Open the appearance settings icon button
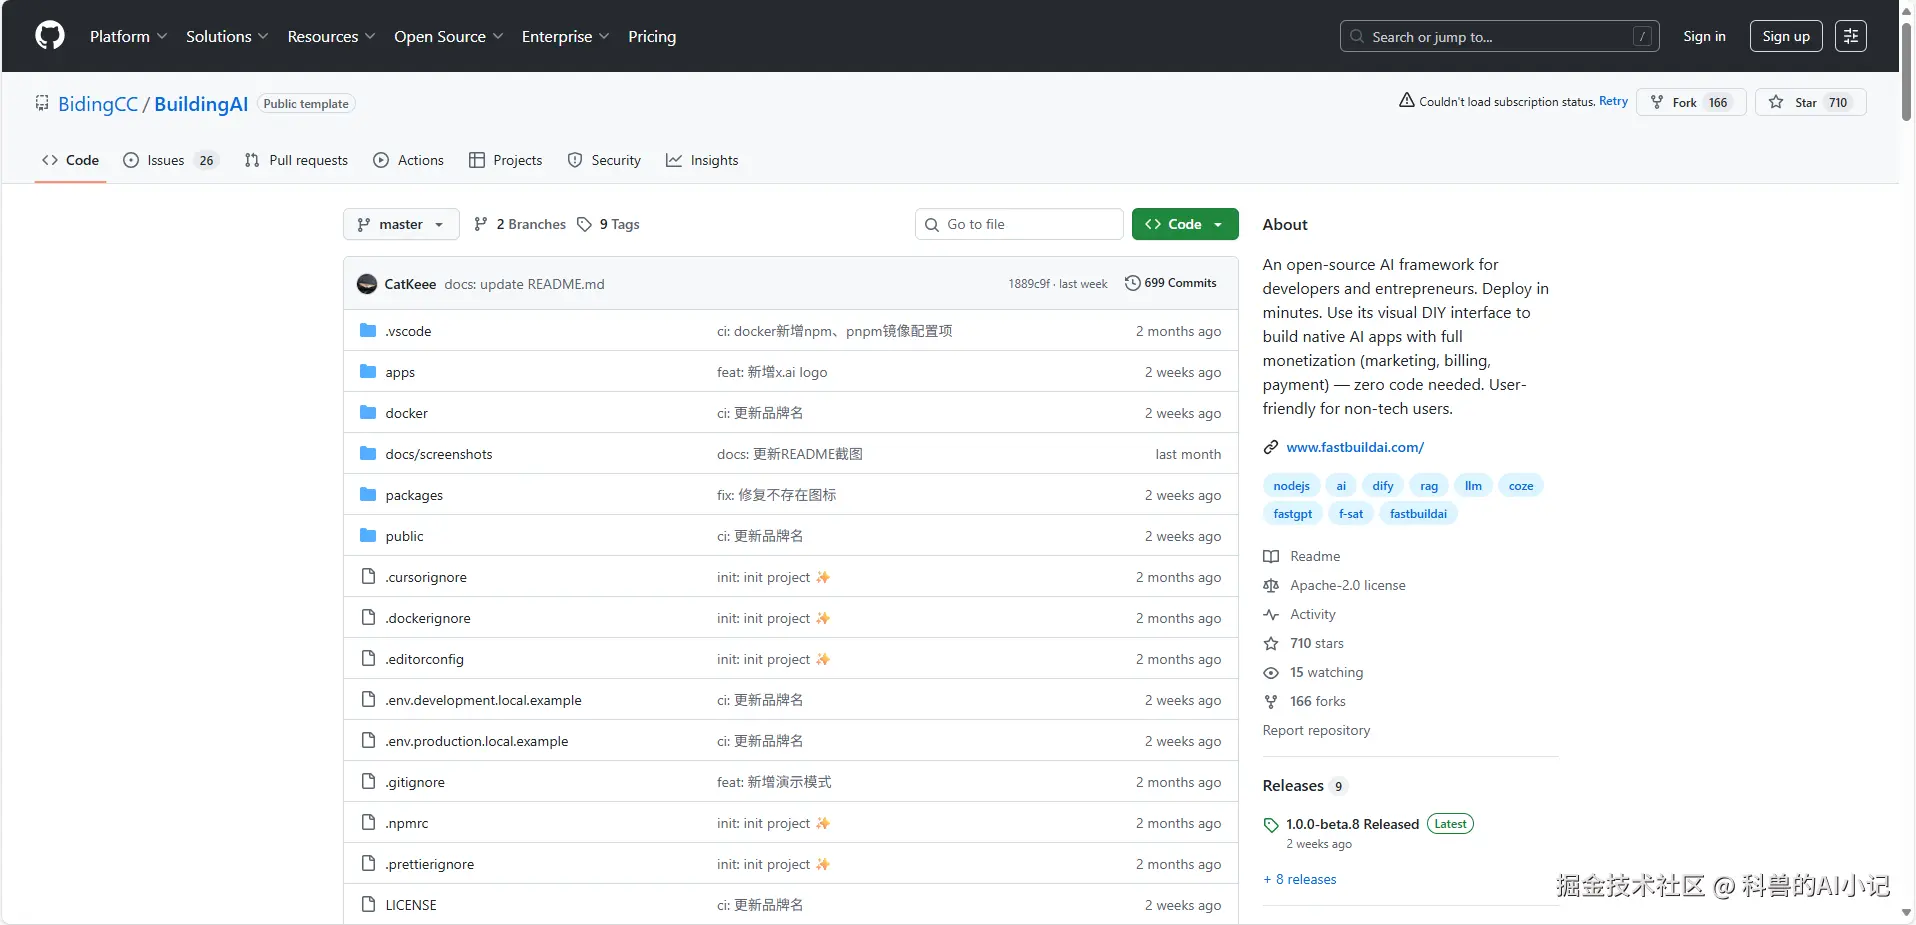The image size is (1916, 925). [1851, 36]
